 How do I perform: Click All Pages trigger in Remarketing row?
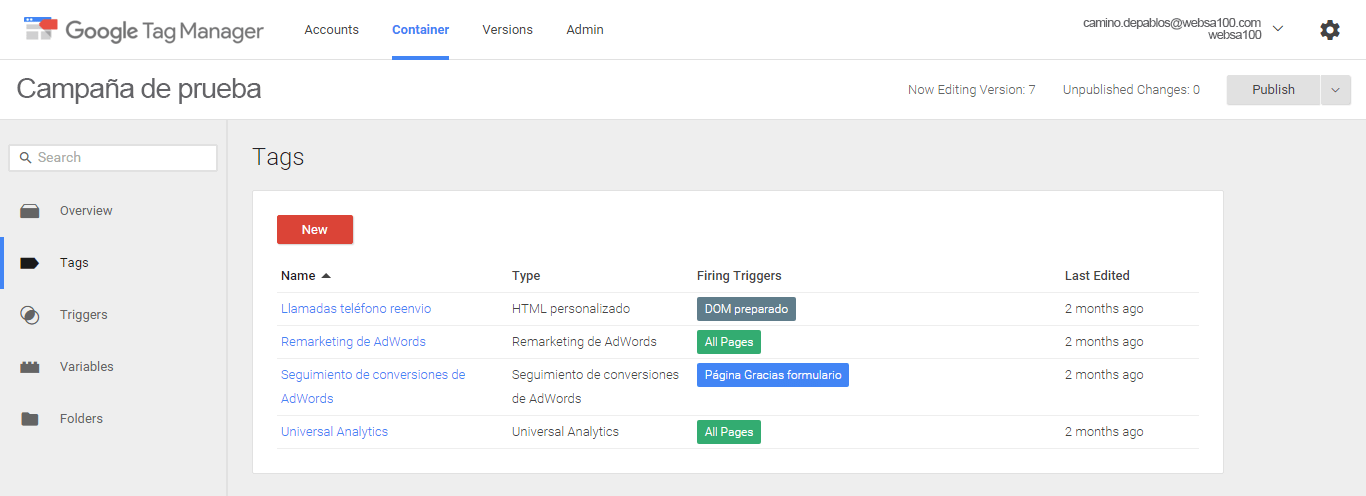729,342
